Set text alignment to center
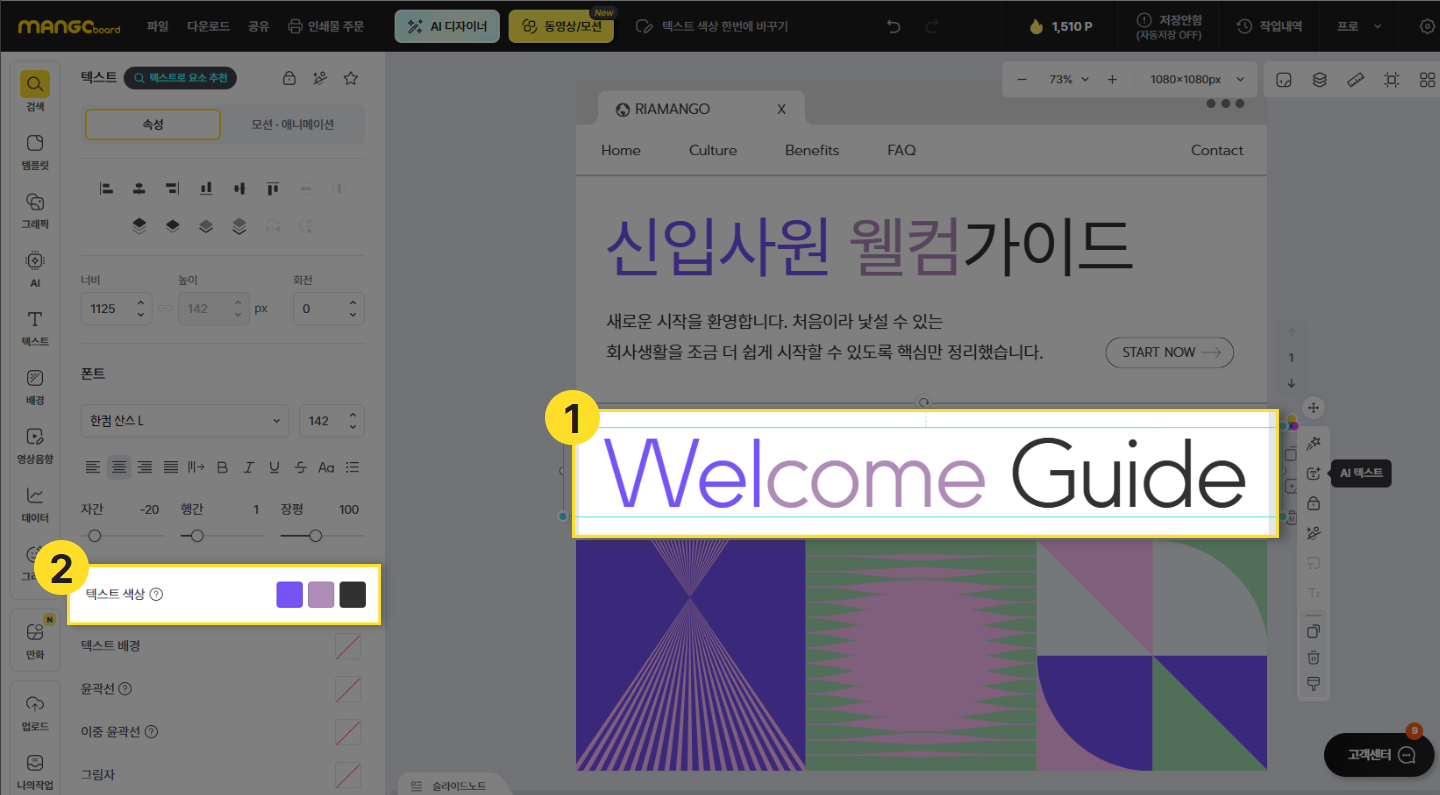This screenshot has height=795, width=1440. click(x=119, y=467)
